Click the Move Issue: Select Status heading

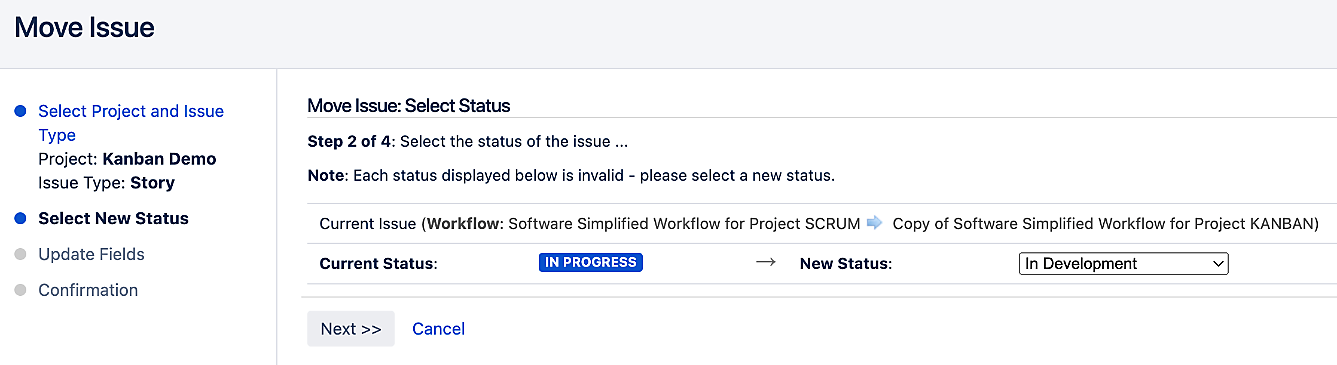point(409,105)
